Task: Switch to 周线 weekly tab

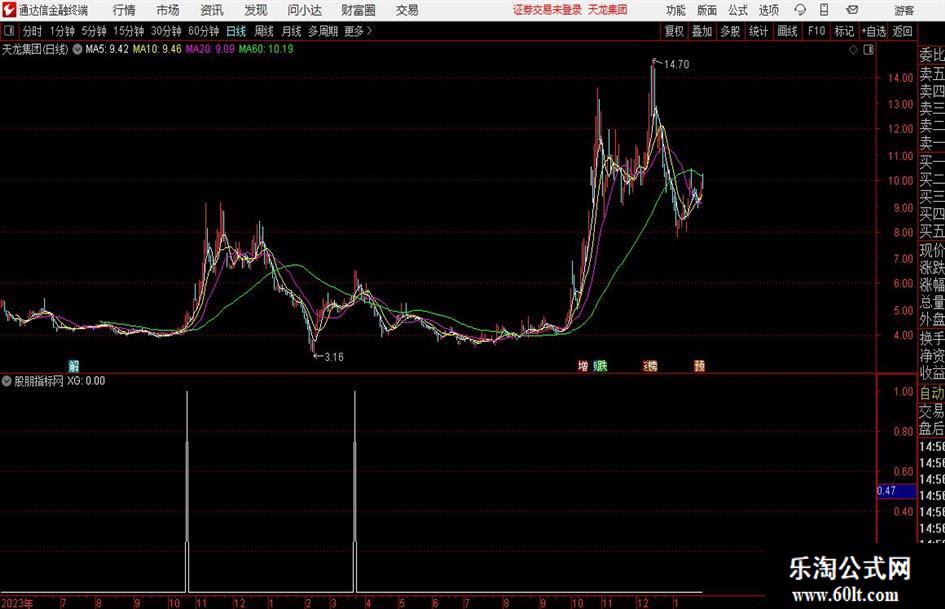Action: pyautogui.click(x=264, y=31)
